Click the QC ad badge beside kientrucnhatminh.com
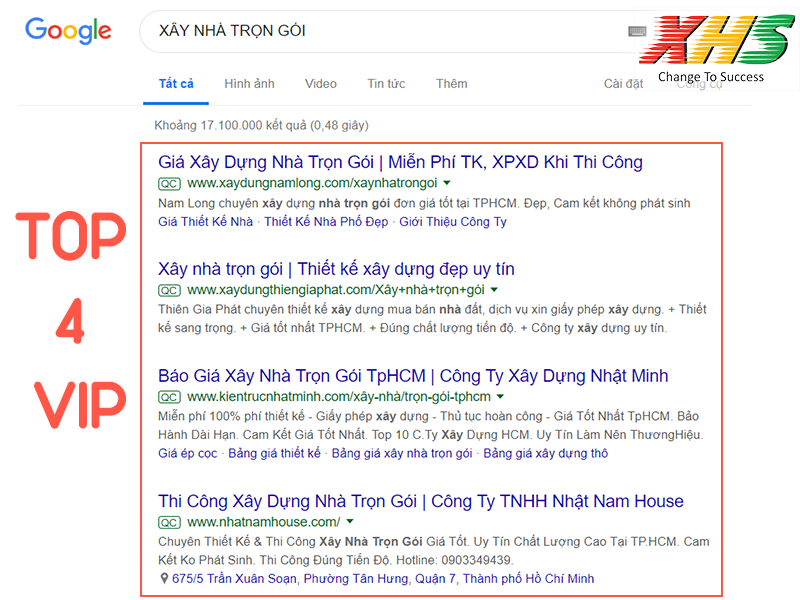Image resolution: width=800 pixels, height=600 pixels. [169, 397]
